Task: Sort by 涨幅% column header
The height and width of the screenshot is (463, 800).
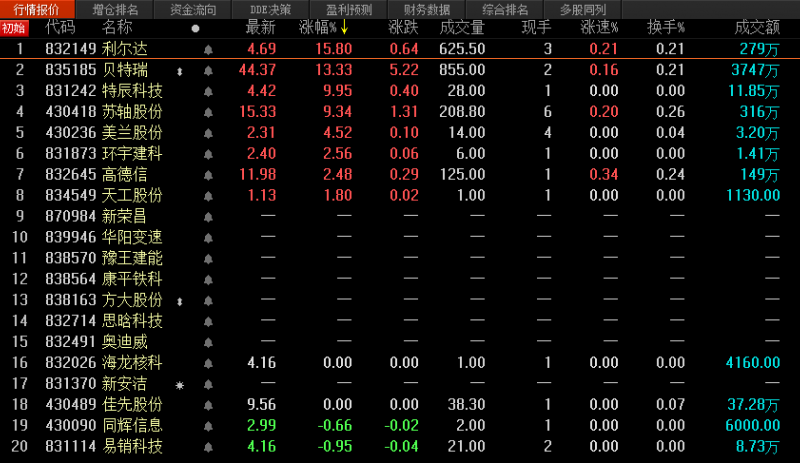Action: (317, 28)
